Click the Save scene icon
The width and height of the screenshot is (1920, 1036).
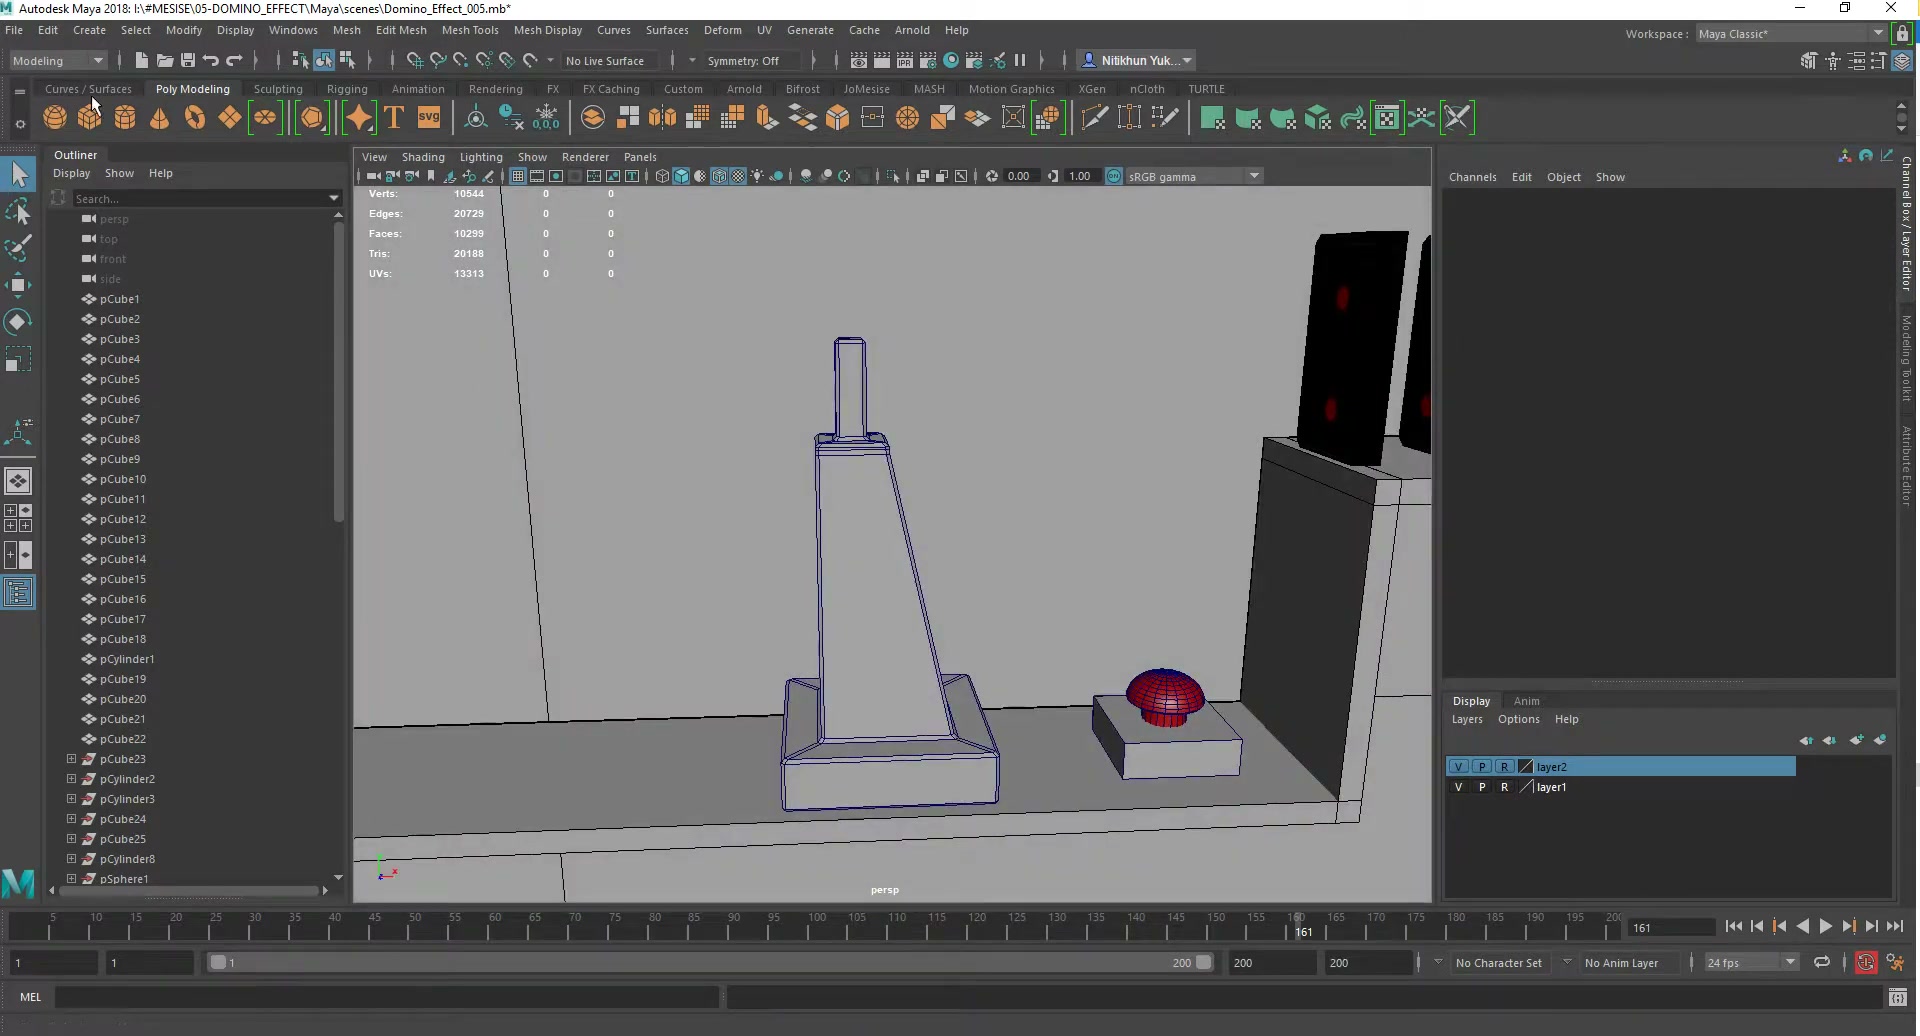(187, 61)
